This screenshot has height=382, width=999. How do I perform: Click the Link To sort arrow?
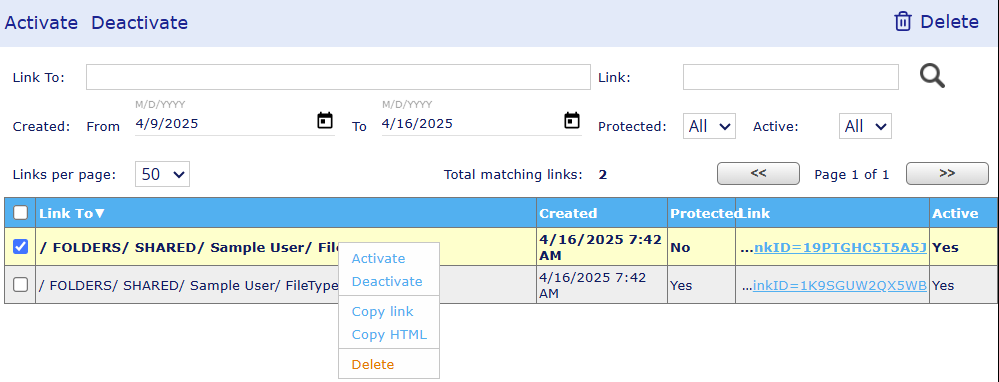point(99,214)
